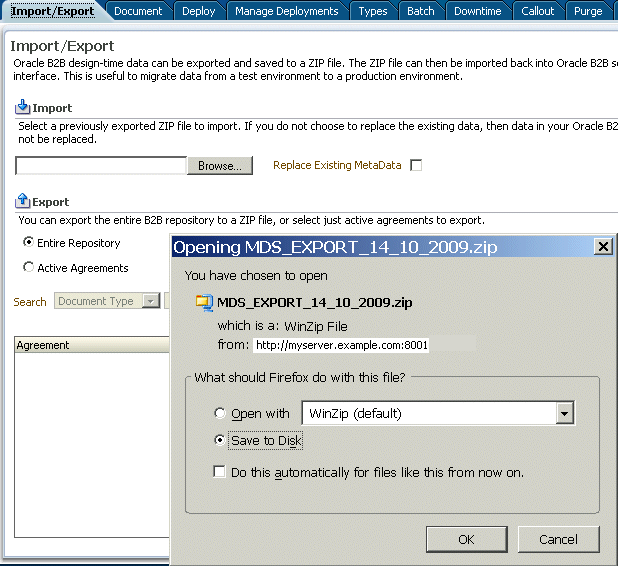This screenshot has width=619, height=566.
Task: Check Do this automatically for files
Action: tap(219, 472)
